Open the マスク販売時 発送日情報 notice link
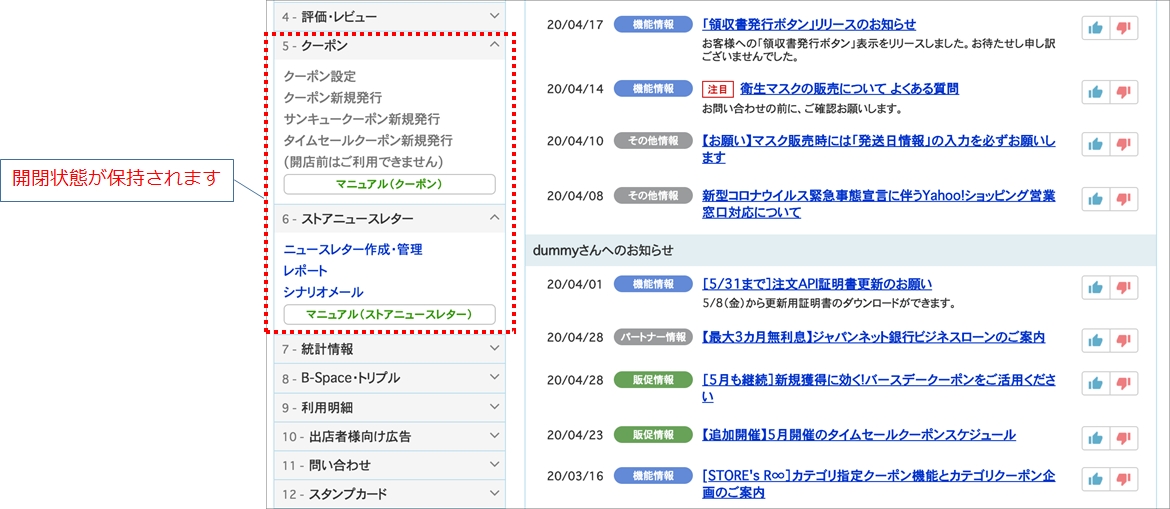Screen dimensions: 1170x509 click(879, 149)
